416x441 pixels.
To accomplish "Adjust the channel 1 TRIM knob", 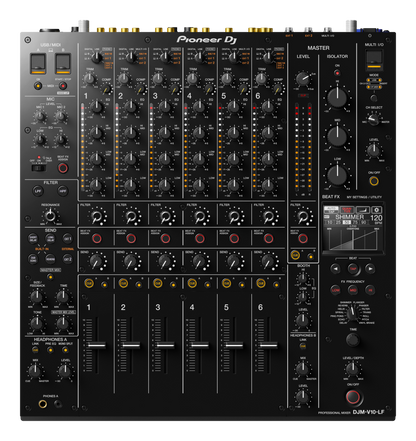I will point(89,79).
